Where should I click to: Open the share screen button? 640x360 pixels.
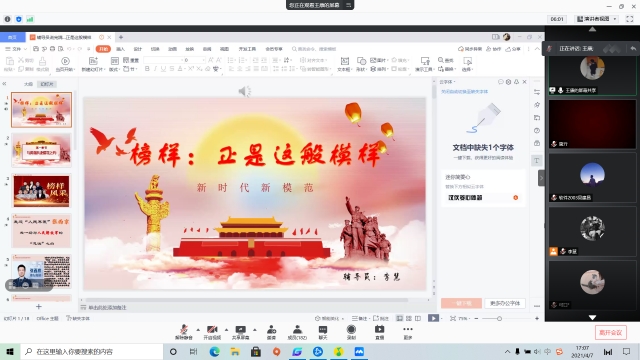coord(240,332)
